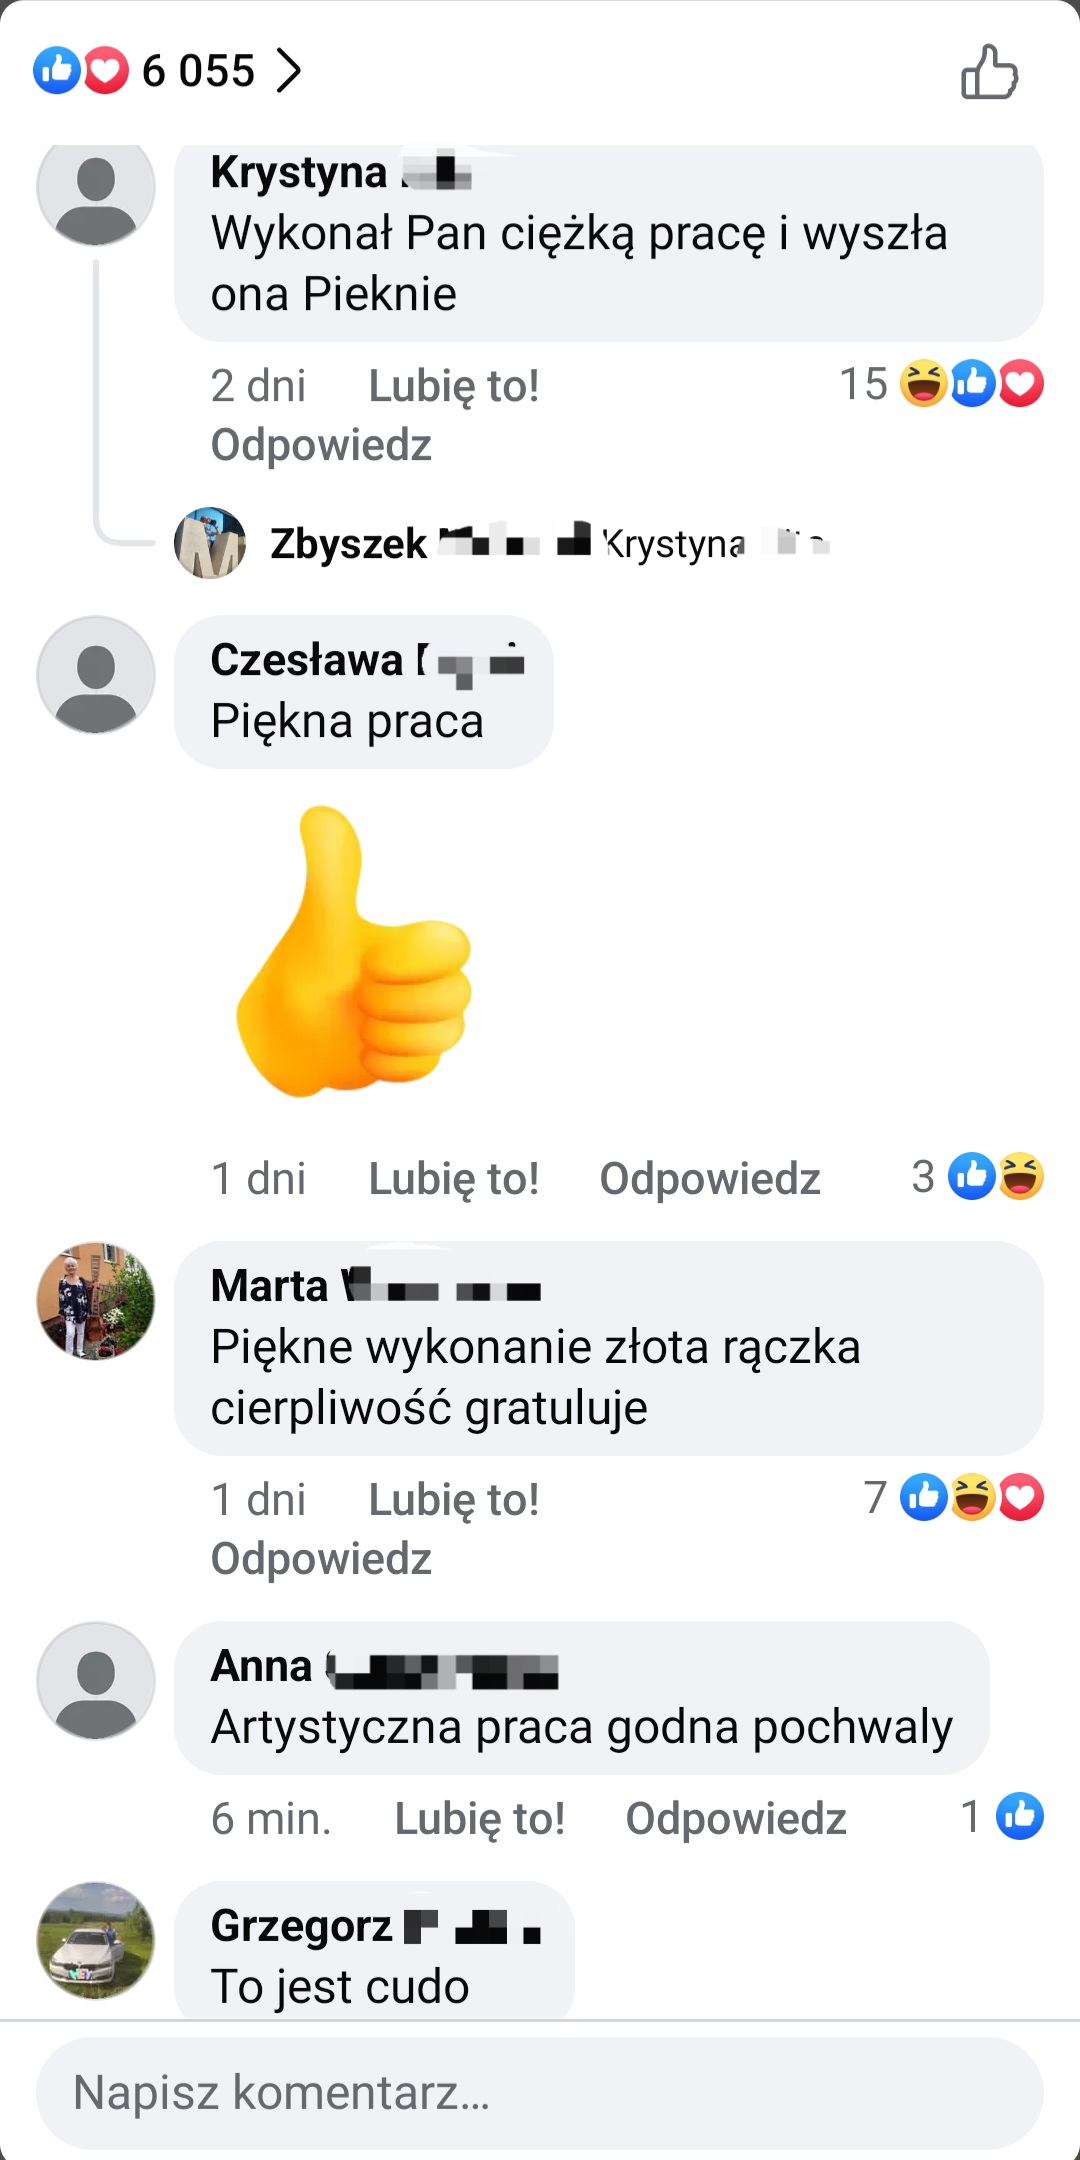The height and width of the screenshot is (2160, 1080).
Task: View the 7 reactions on Marta's comment
Action: tap(953, 1498)
